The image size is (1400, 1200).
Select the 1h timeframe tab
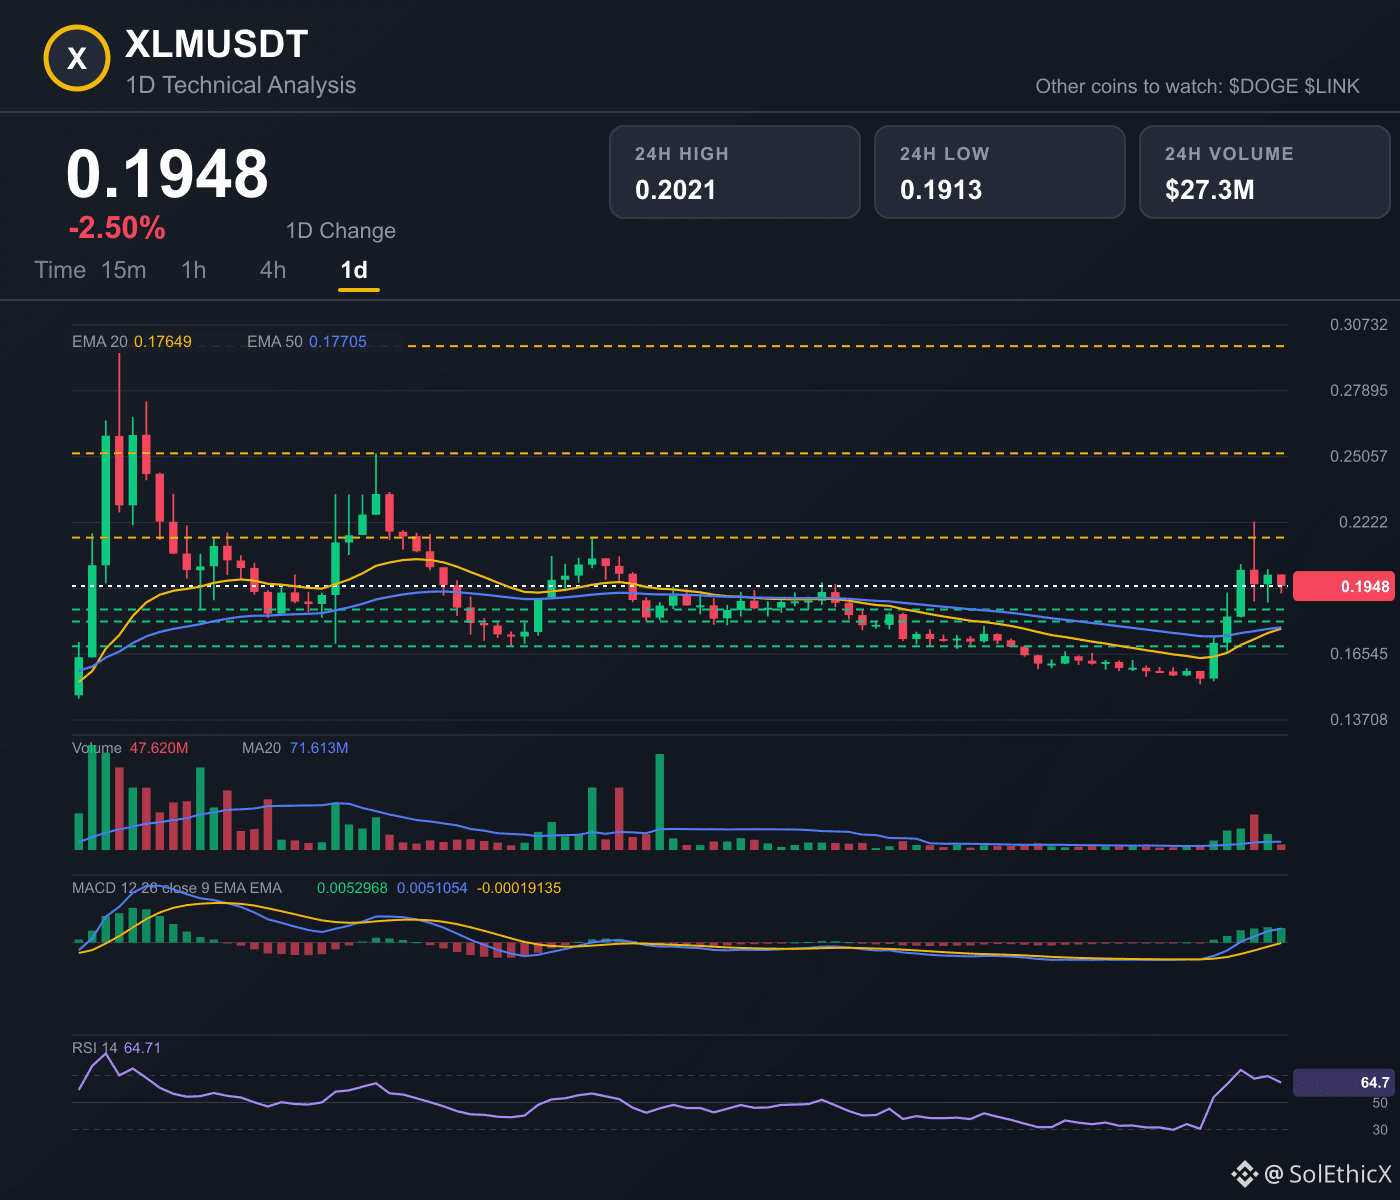pyautogui.click(x=194, y=270)
